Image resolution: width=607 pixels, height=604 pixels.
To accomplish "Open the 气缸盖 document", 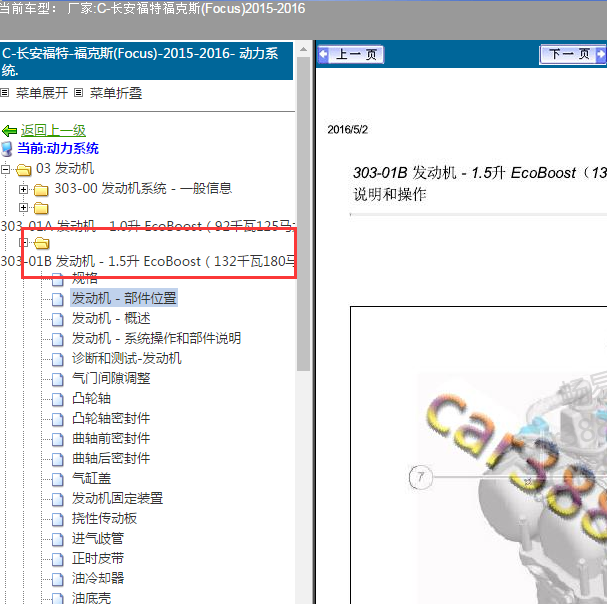I will click(91, 478).
